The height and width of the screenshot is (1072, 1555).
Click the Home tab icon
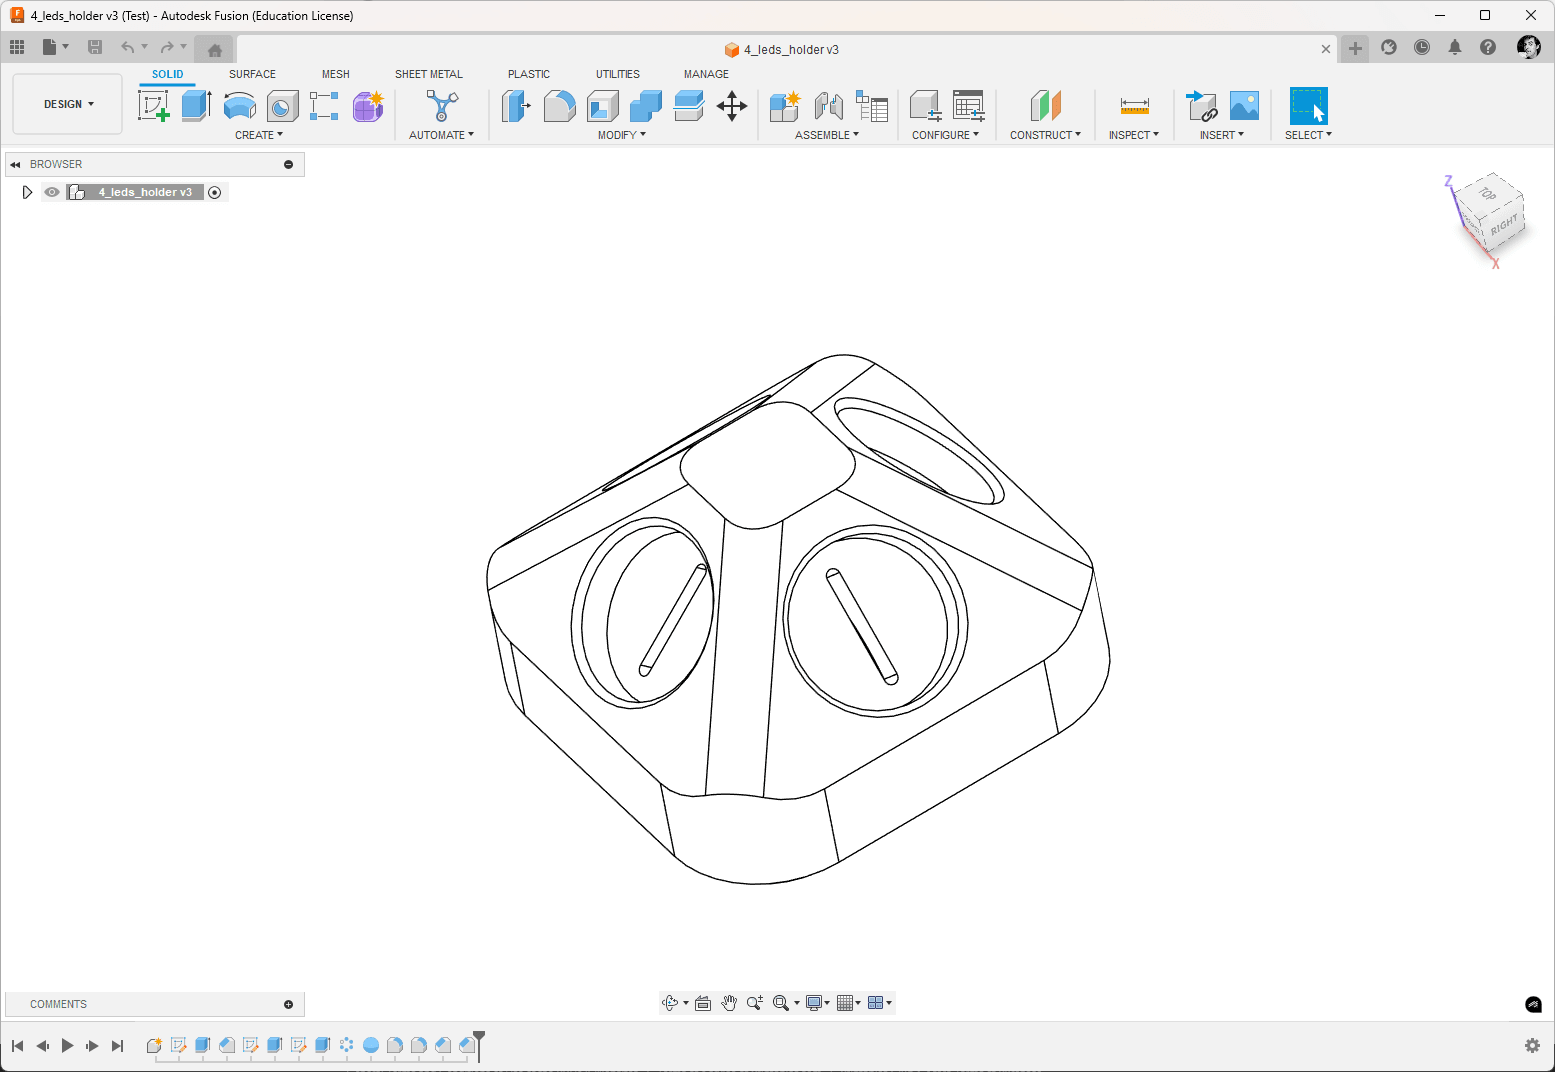[215, 49]
